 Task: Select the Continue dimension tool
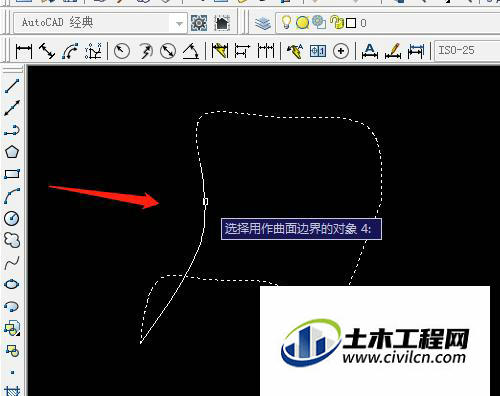click(x=266, y=51)
